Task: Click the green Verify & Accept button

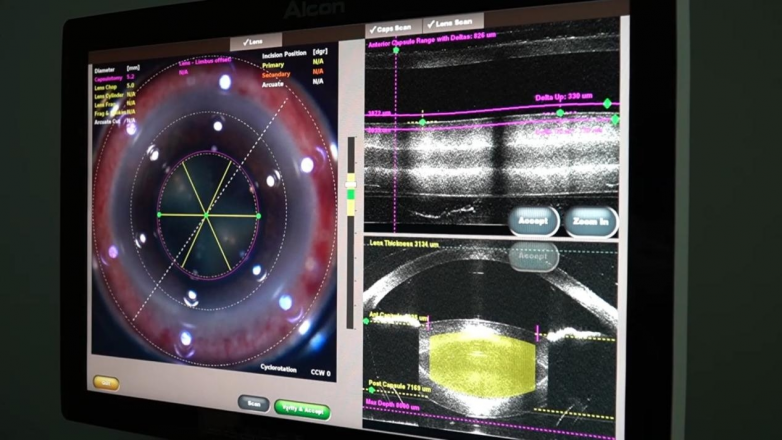Action: coord(303,408)
